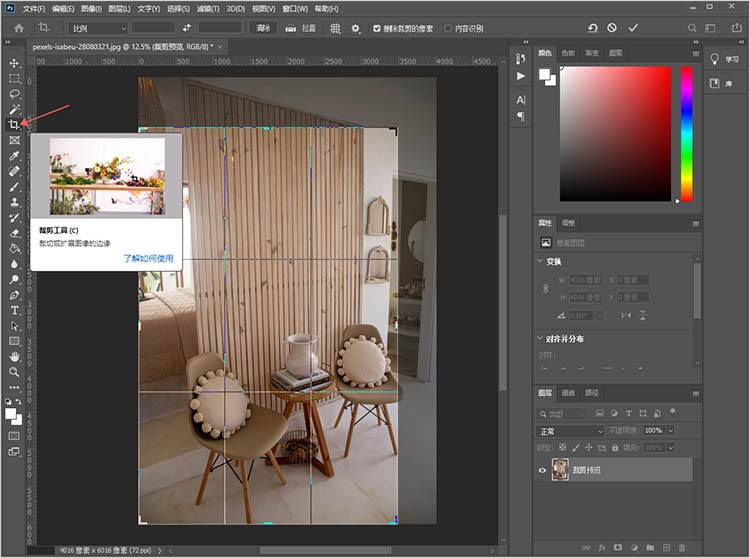This screenshot has height=558, width=750.
Task: Open the Edit Toolbar three-dots menu
Action: point(14,387)
